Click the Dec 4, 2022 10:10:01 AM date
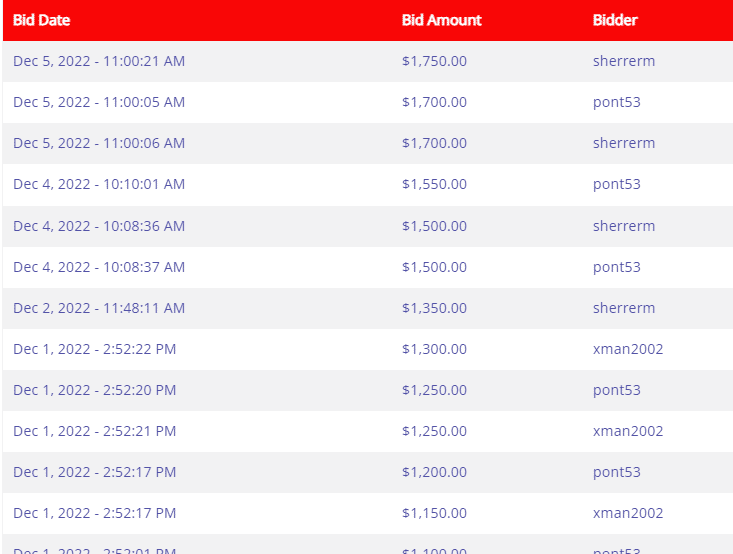 99,184
